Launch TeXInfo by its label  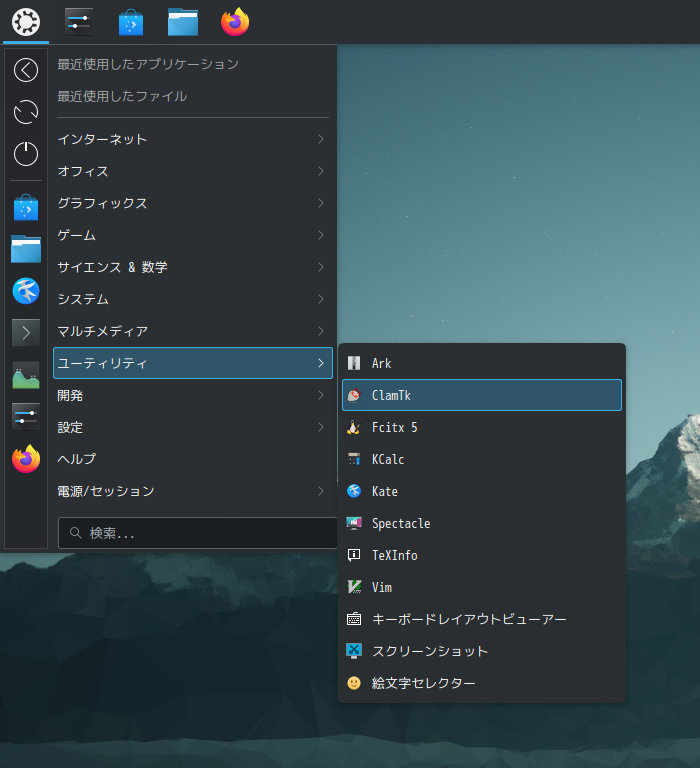click(394, 555)
